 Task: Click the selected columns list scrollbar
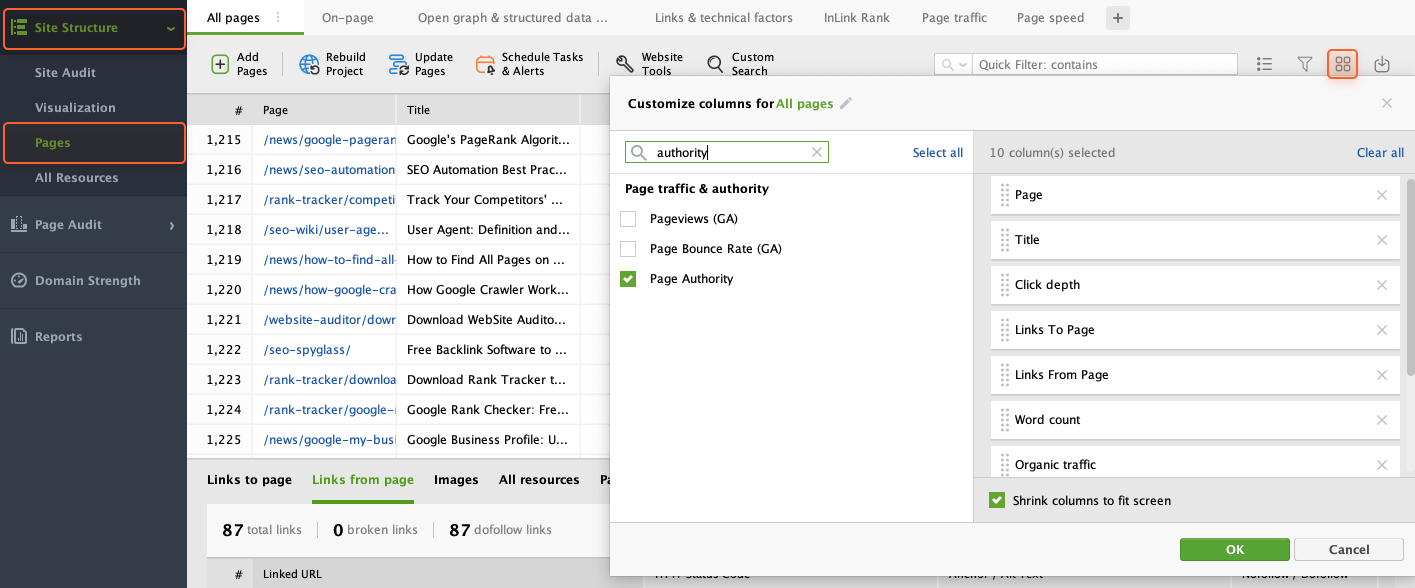coord(1410,270)
